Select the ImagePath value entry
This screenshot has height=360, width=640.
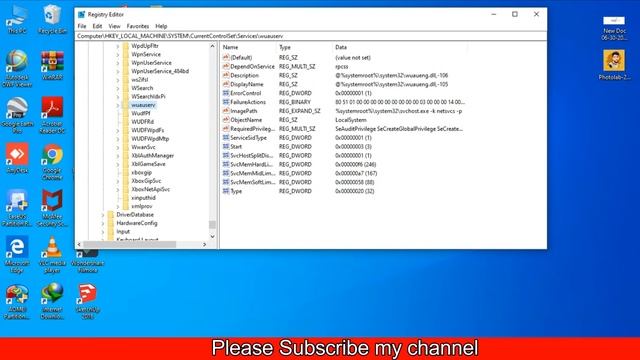pos(244,111)
